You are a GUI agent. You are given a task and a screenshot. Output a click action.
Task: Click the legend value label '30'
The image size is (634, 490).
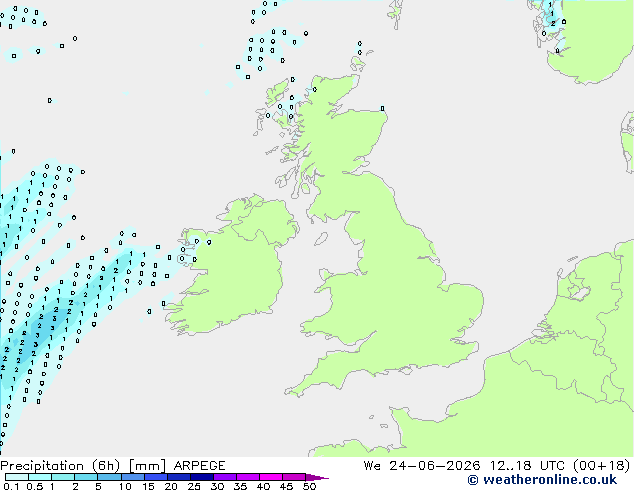(x=217, y=486)
